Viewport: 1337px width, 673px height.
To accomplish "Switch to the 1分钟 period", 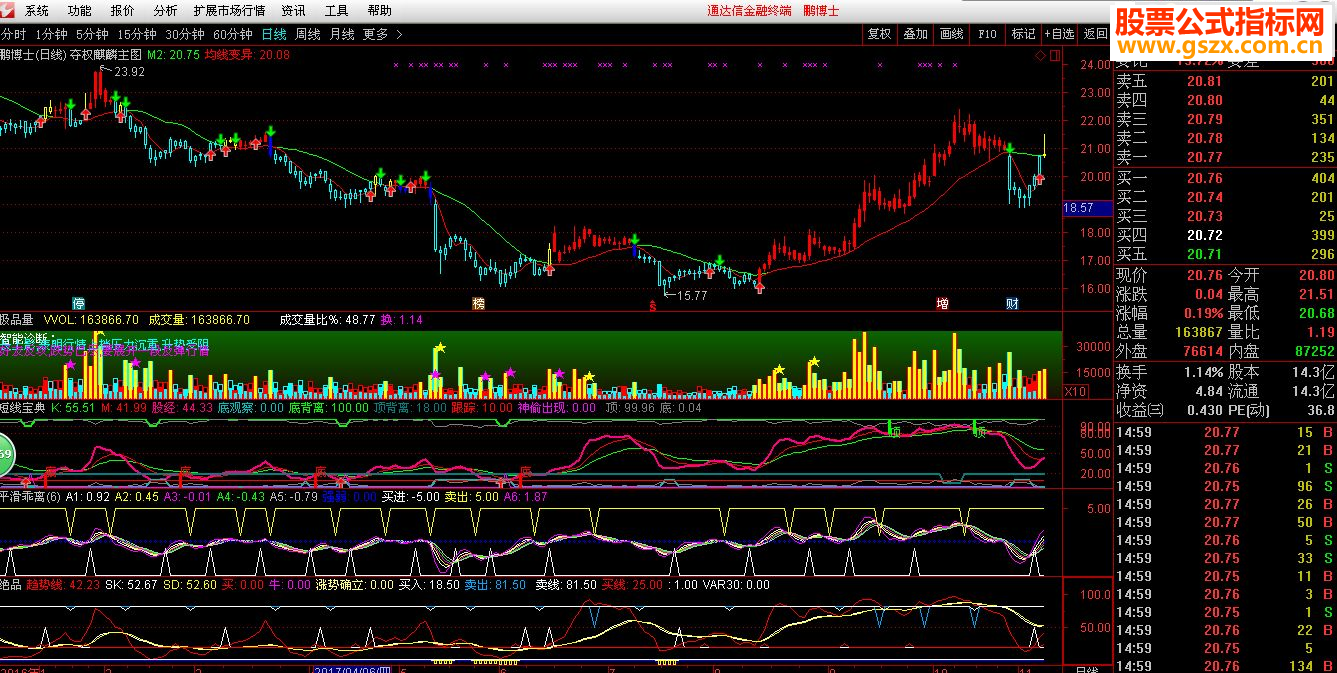I will [x=51, y=34].
